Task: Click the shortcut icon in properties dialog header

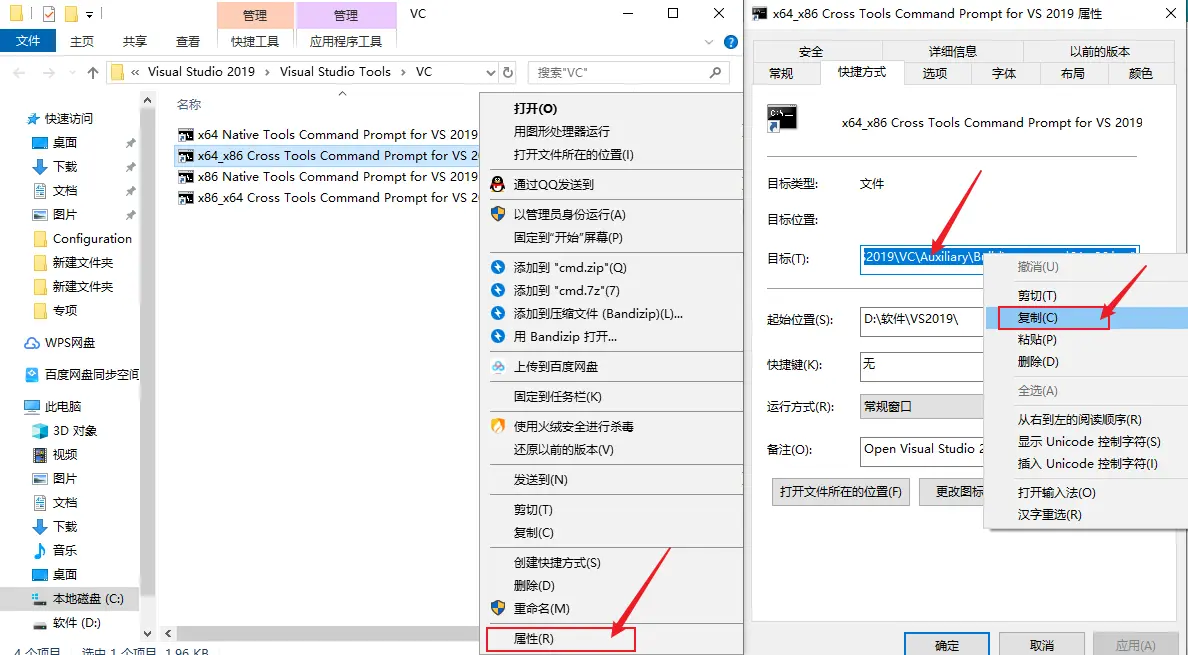Action: (x=782, y=119)
